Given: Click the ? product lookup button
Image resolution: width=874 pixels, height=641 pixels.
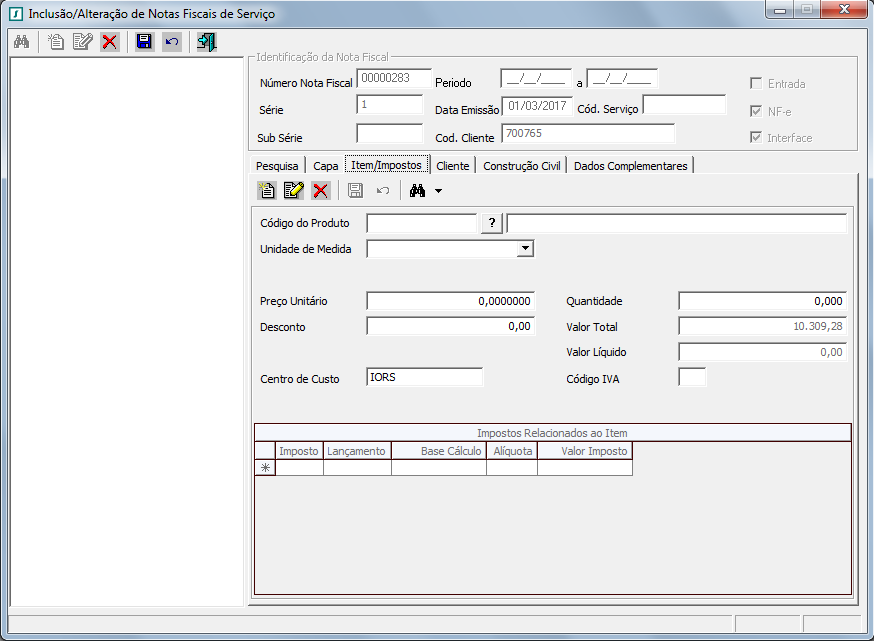Looking at the screenshot, I should [x=491, y=224].
